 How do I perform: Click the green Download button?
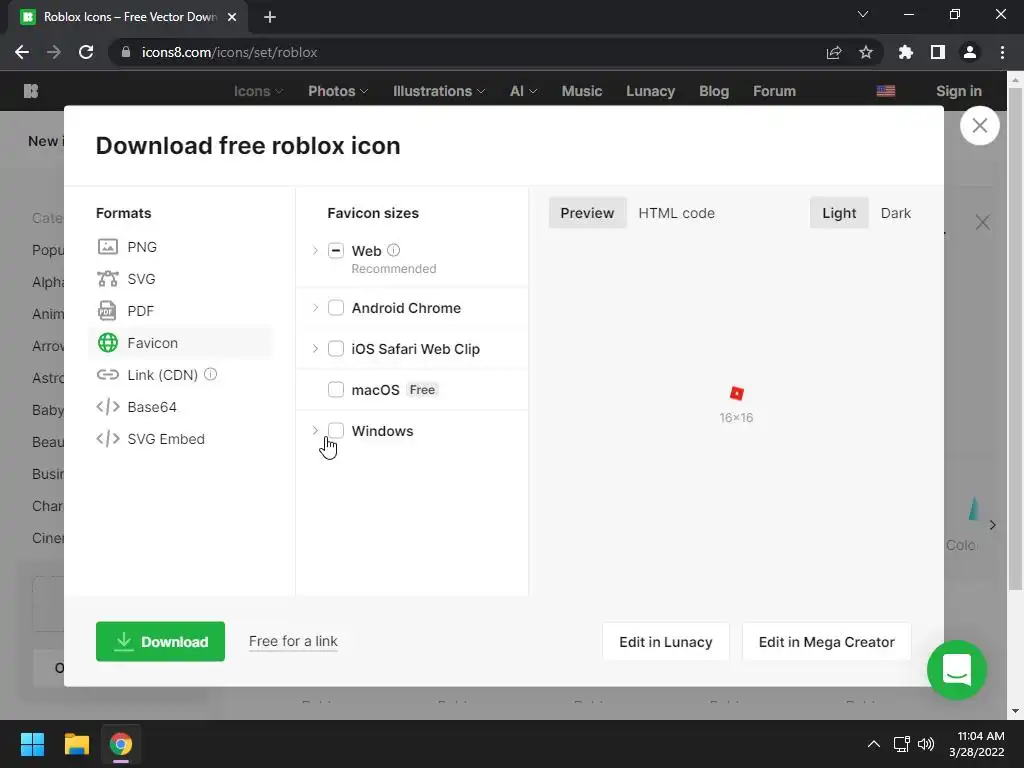(x=160, y=641)
